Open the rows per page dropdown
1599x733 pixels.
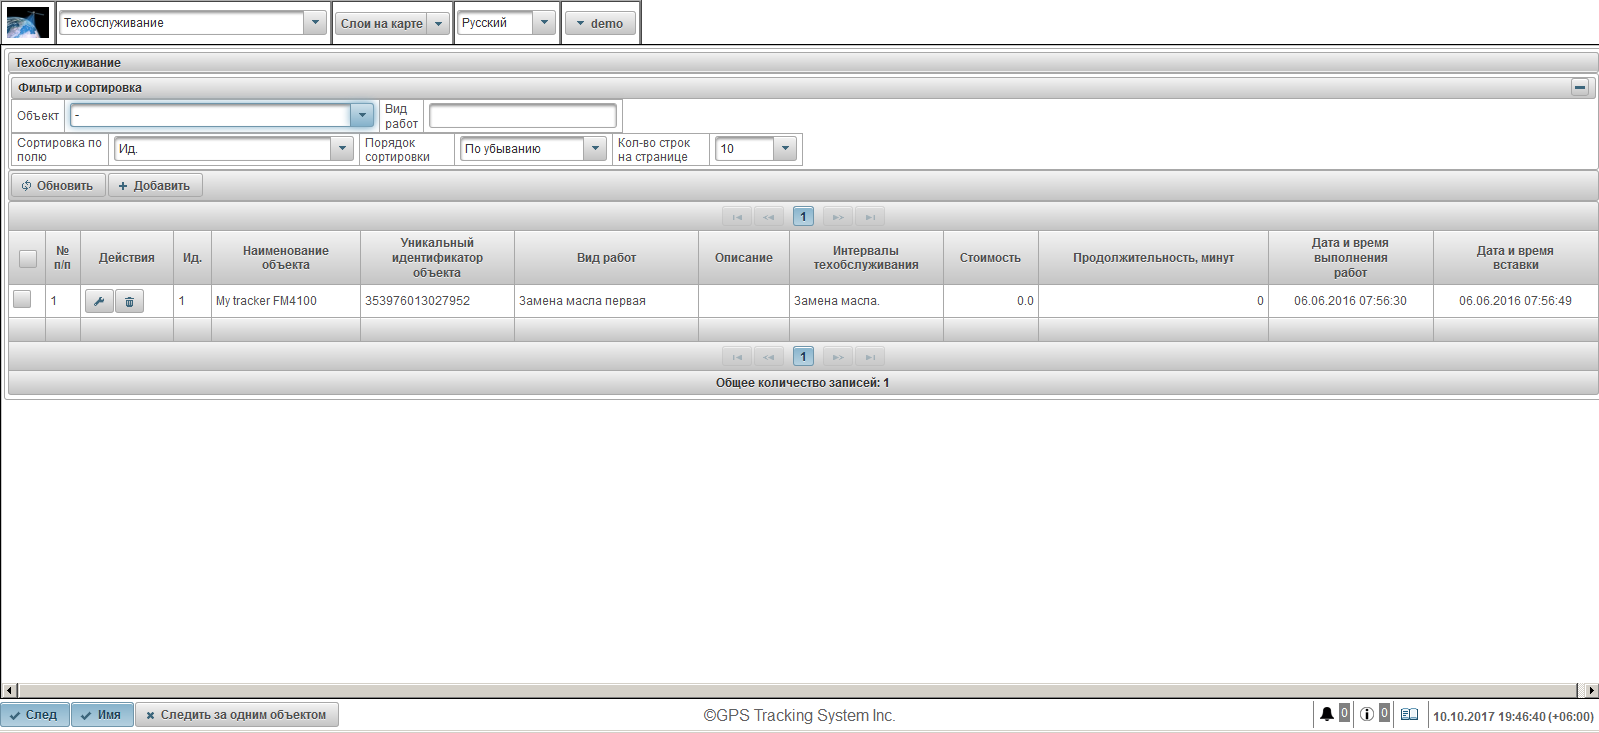point(785,148)
